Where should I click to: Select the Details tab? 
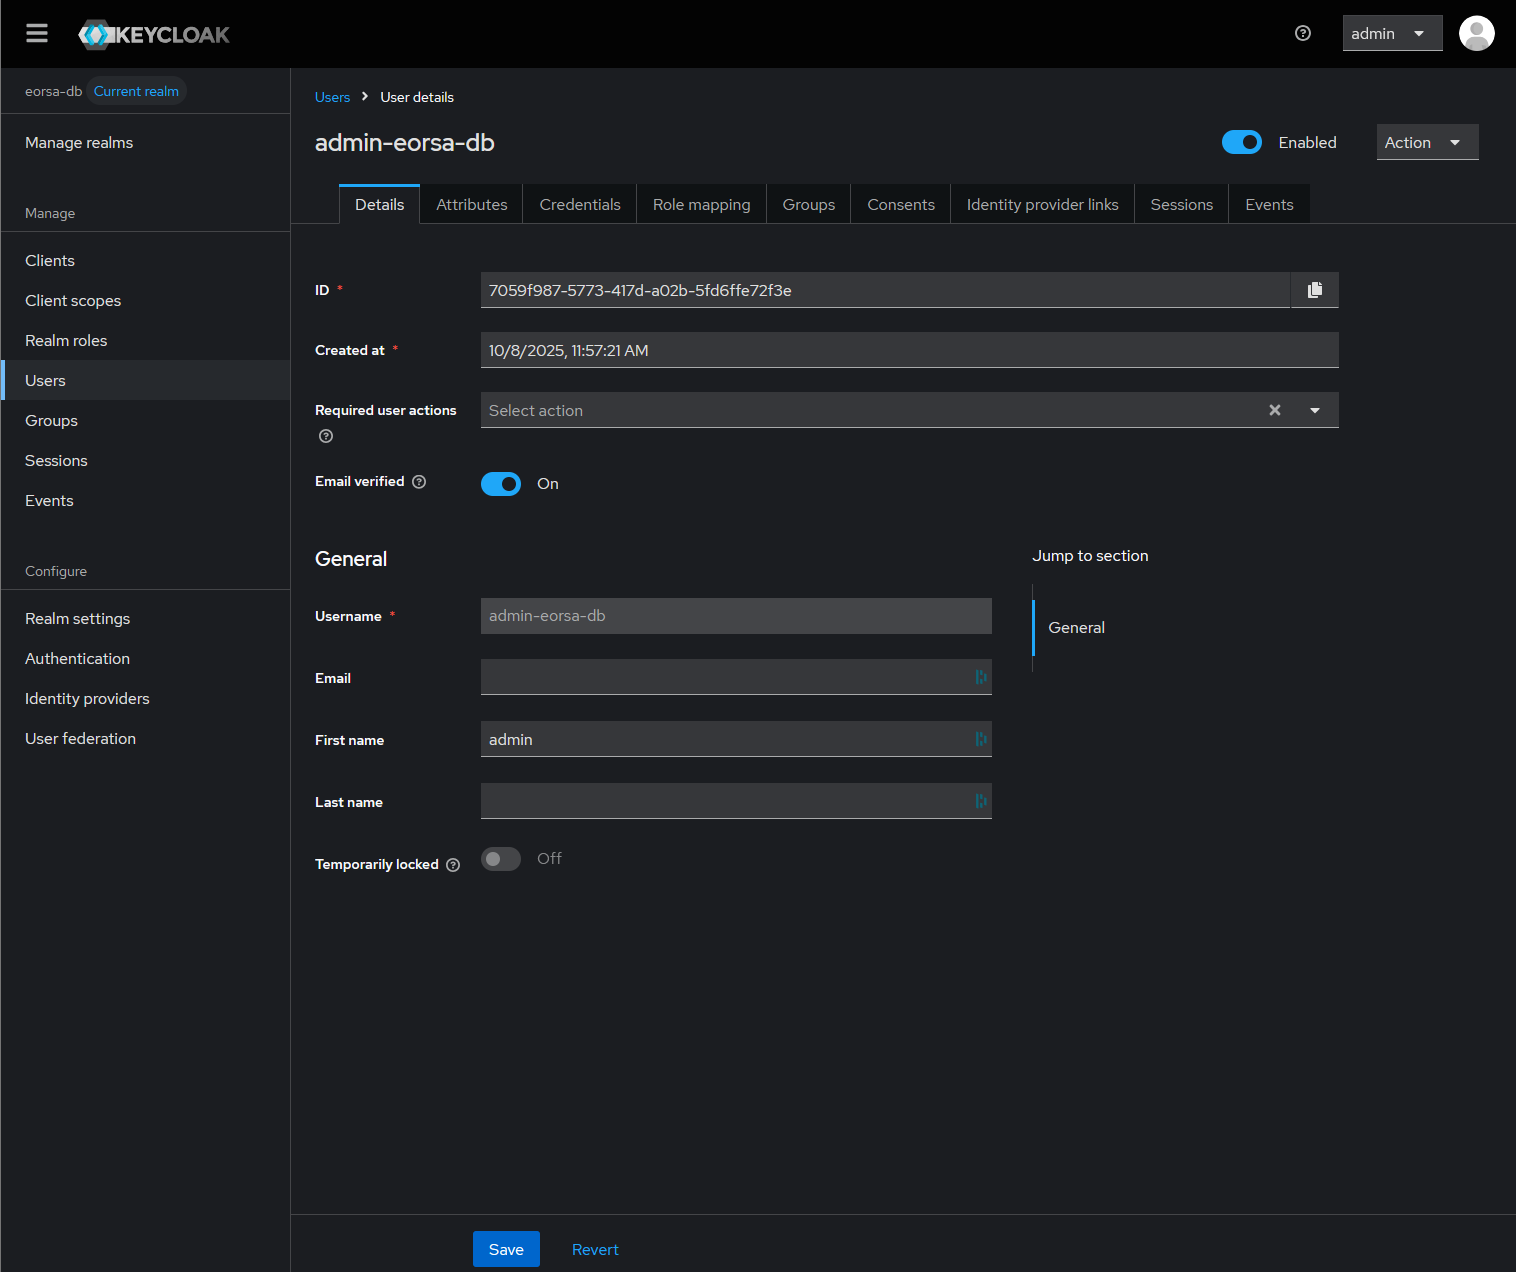tap(380, 204)
